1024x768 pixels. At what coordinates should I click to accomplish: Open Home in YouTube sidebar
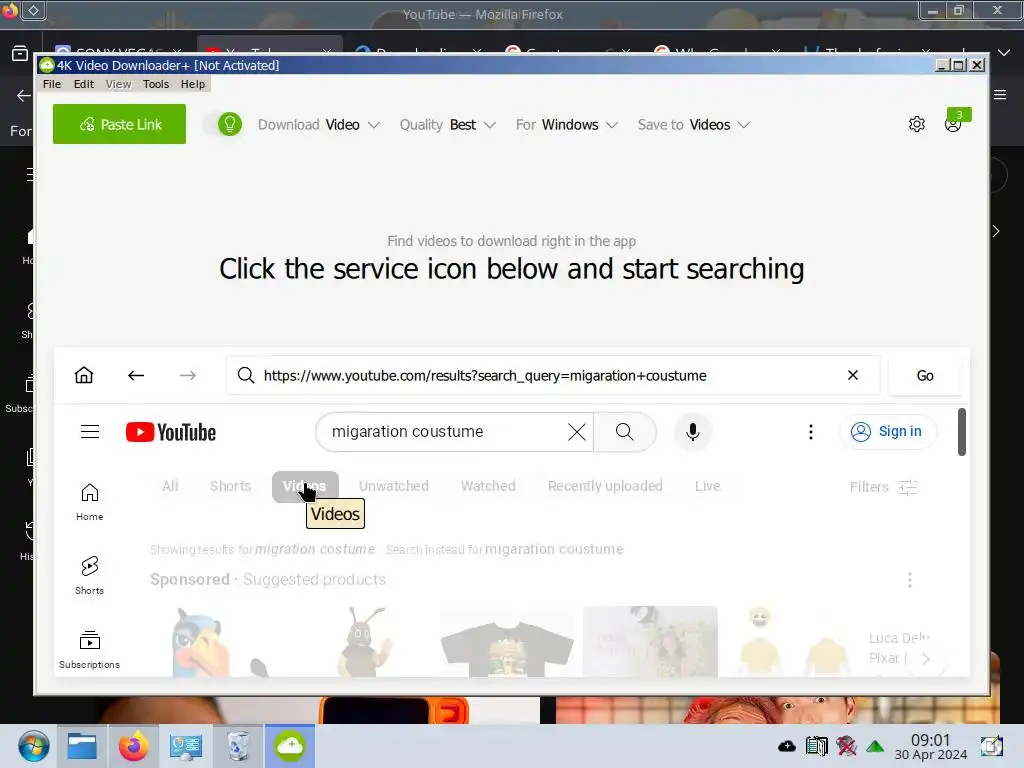89,502
